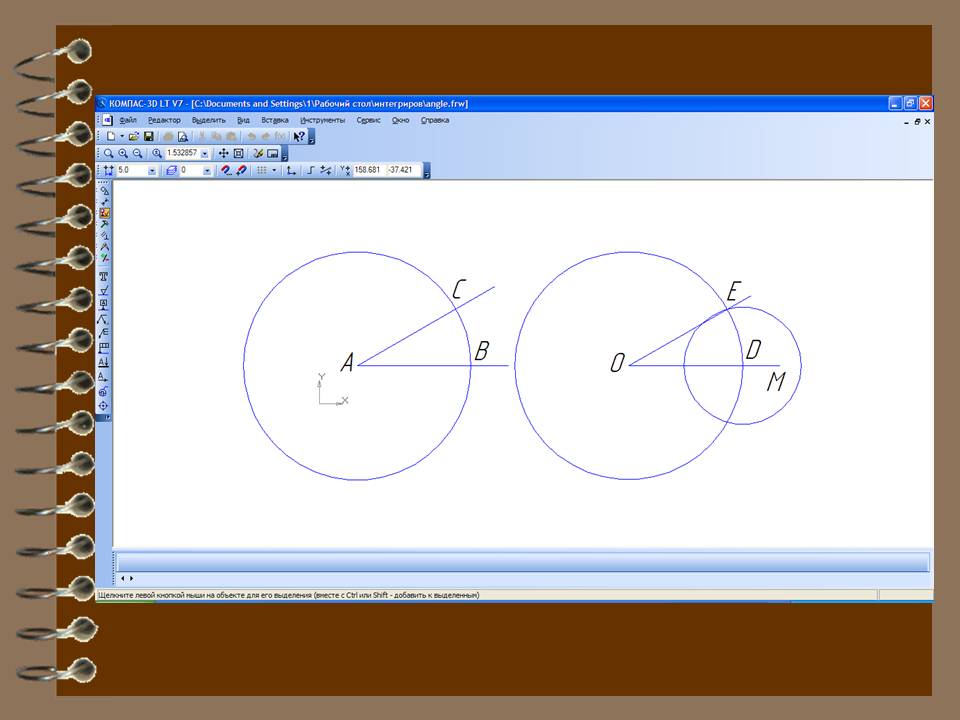The image size is (960, 720).
Task: Click the pan view (four arrows) icon
Action: coord(223,154)
